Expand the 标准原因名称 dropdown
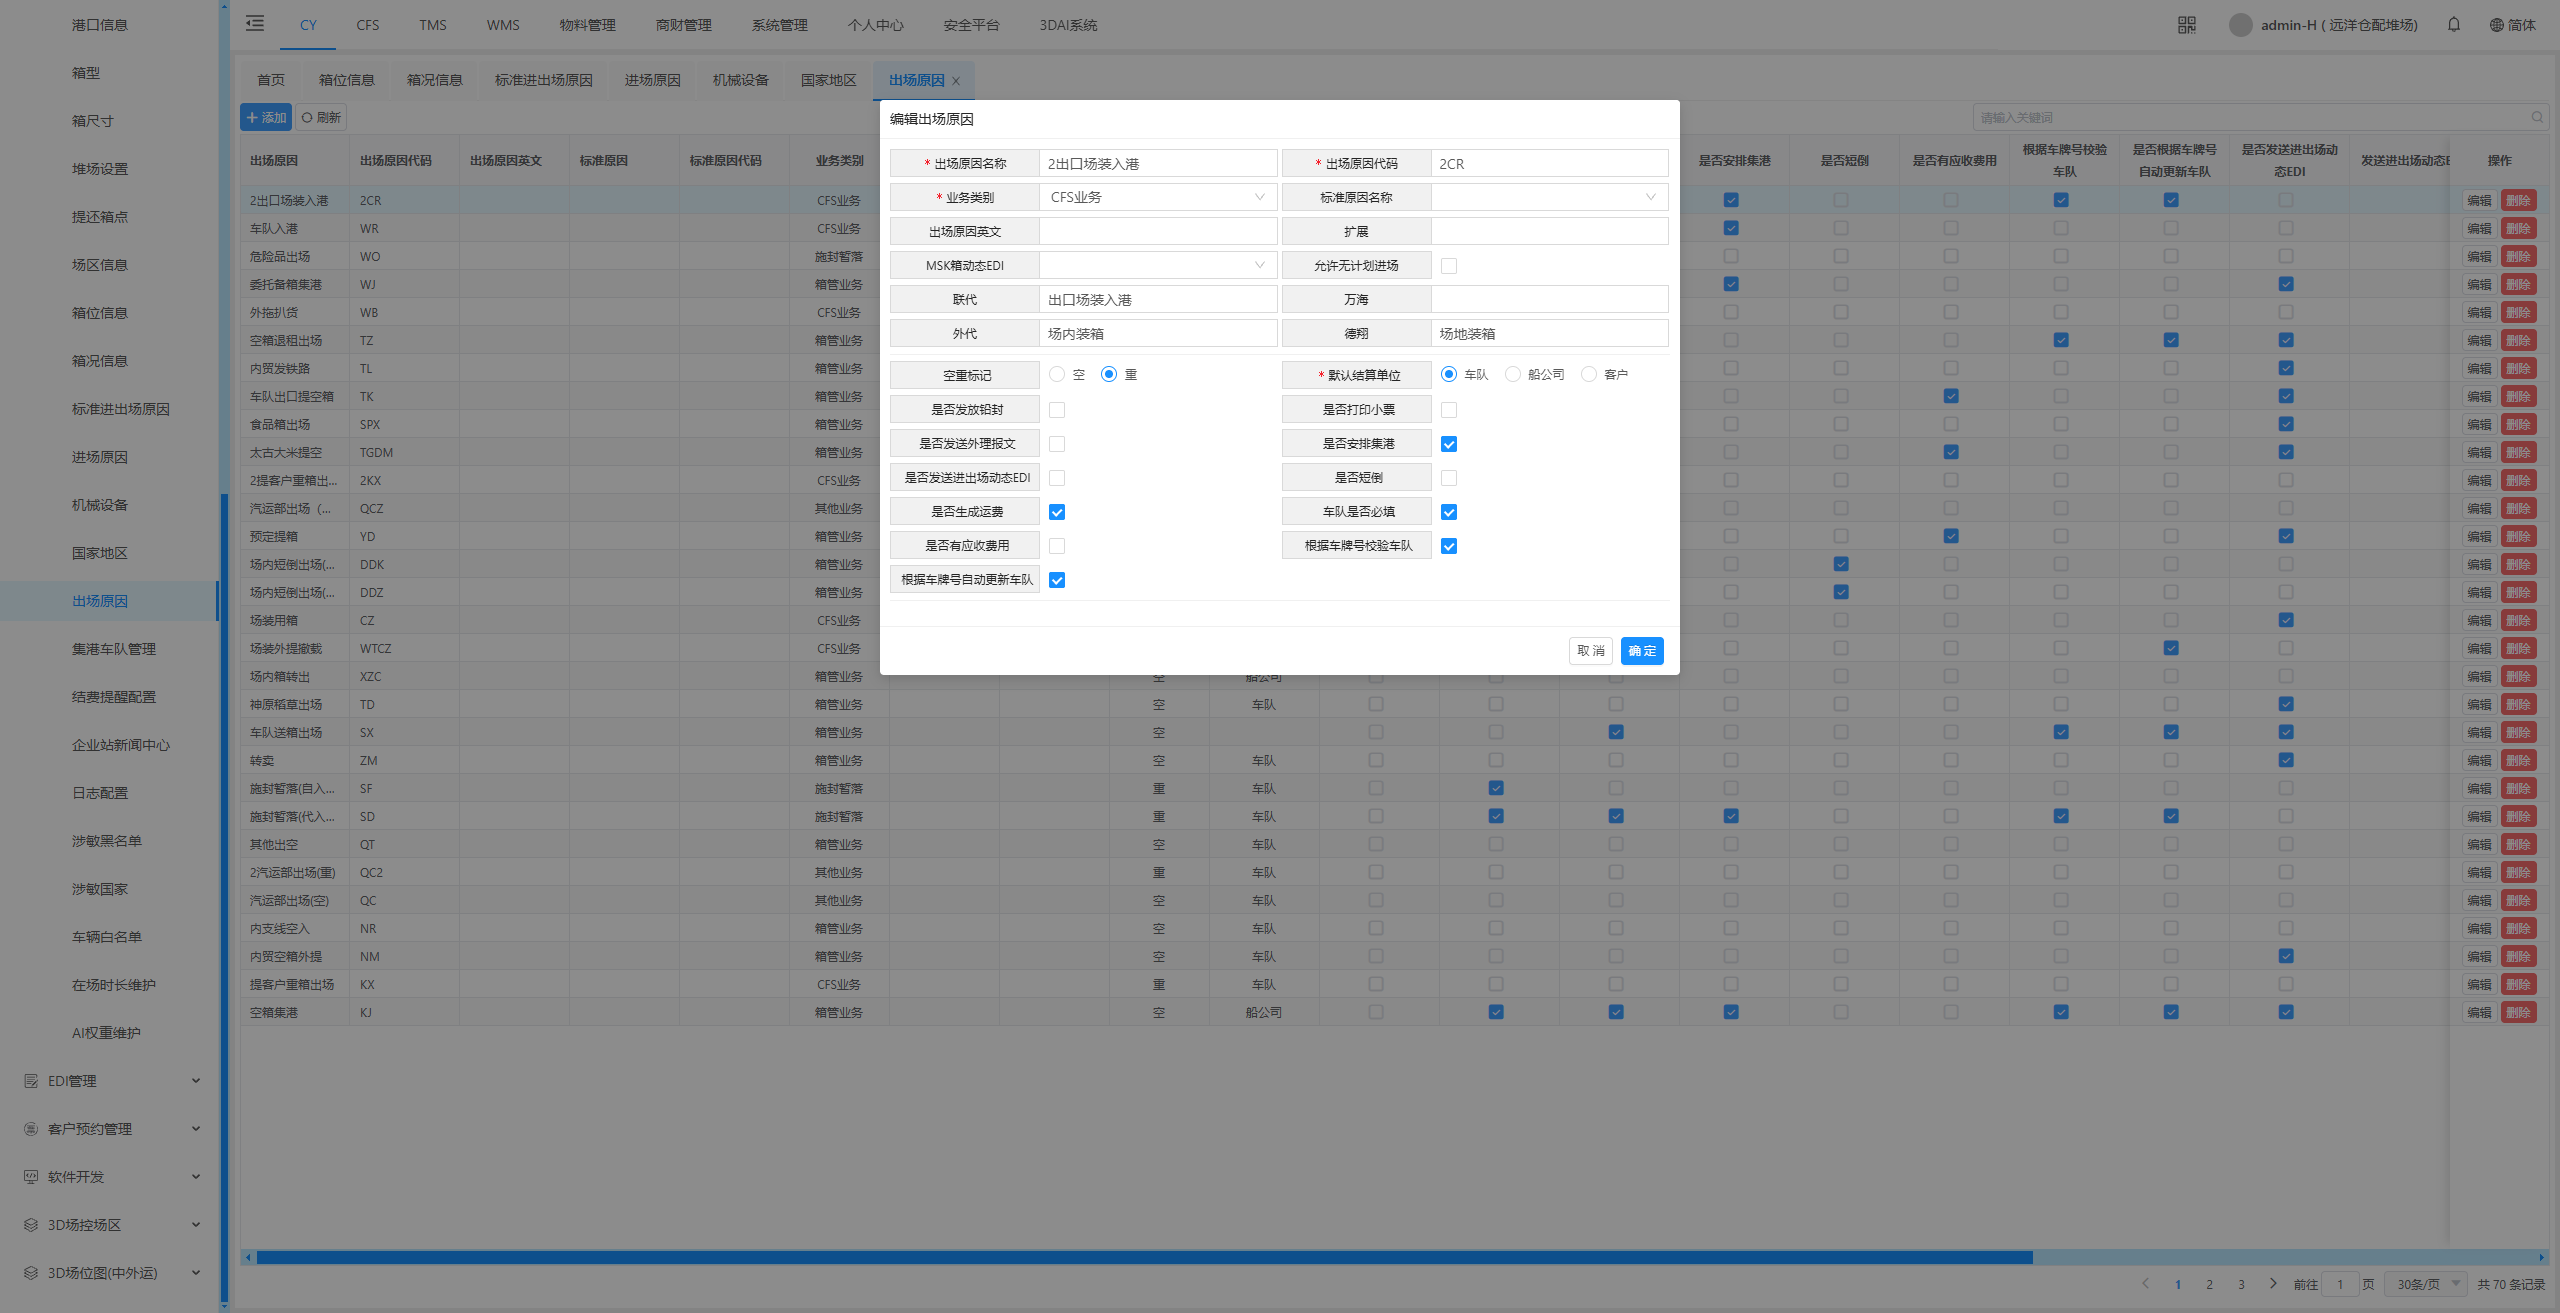 coord(1549,197)
